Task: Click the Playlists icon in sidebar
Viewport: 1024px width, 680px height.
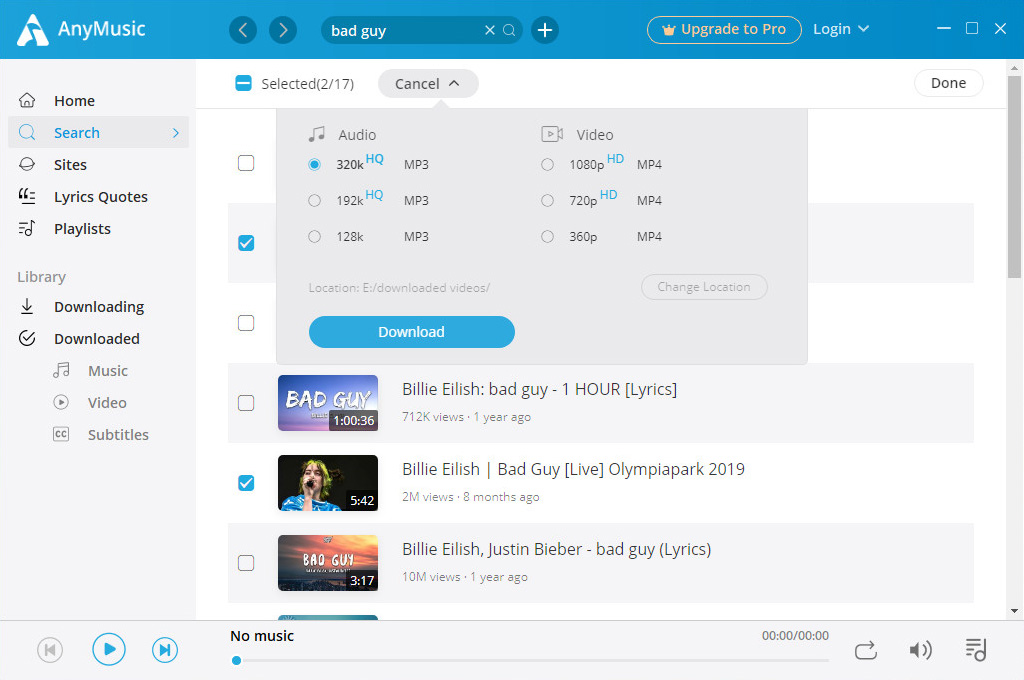Action: point(27,229)
